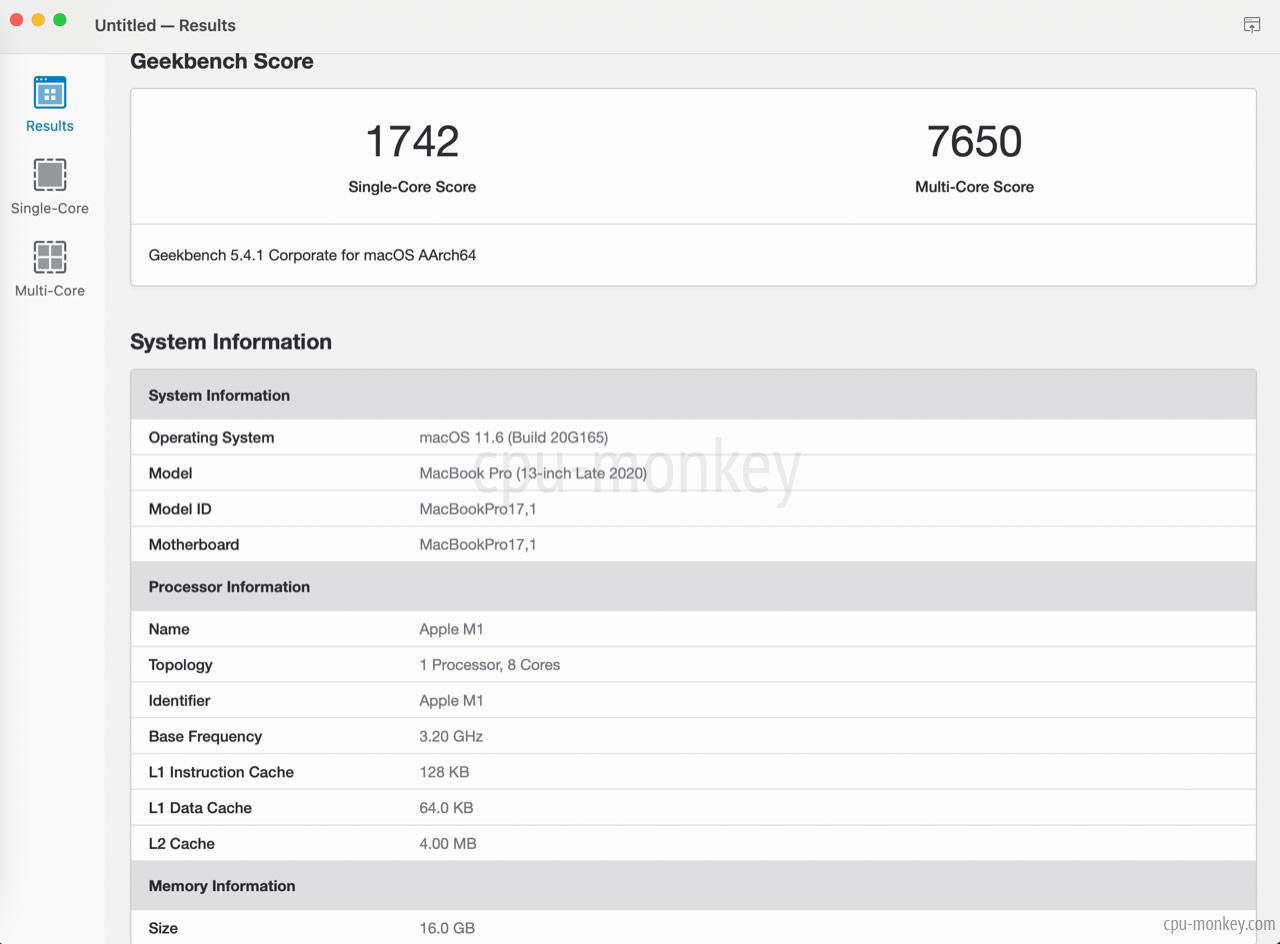Select the dashed single-square Single-Core icon
The height and width of the screenshot is (944, 1280).
pyautogui.click(x=49, y=172)
